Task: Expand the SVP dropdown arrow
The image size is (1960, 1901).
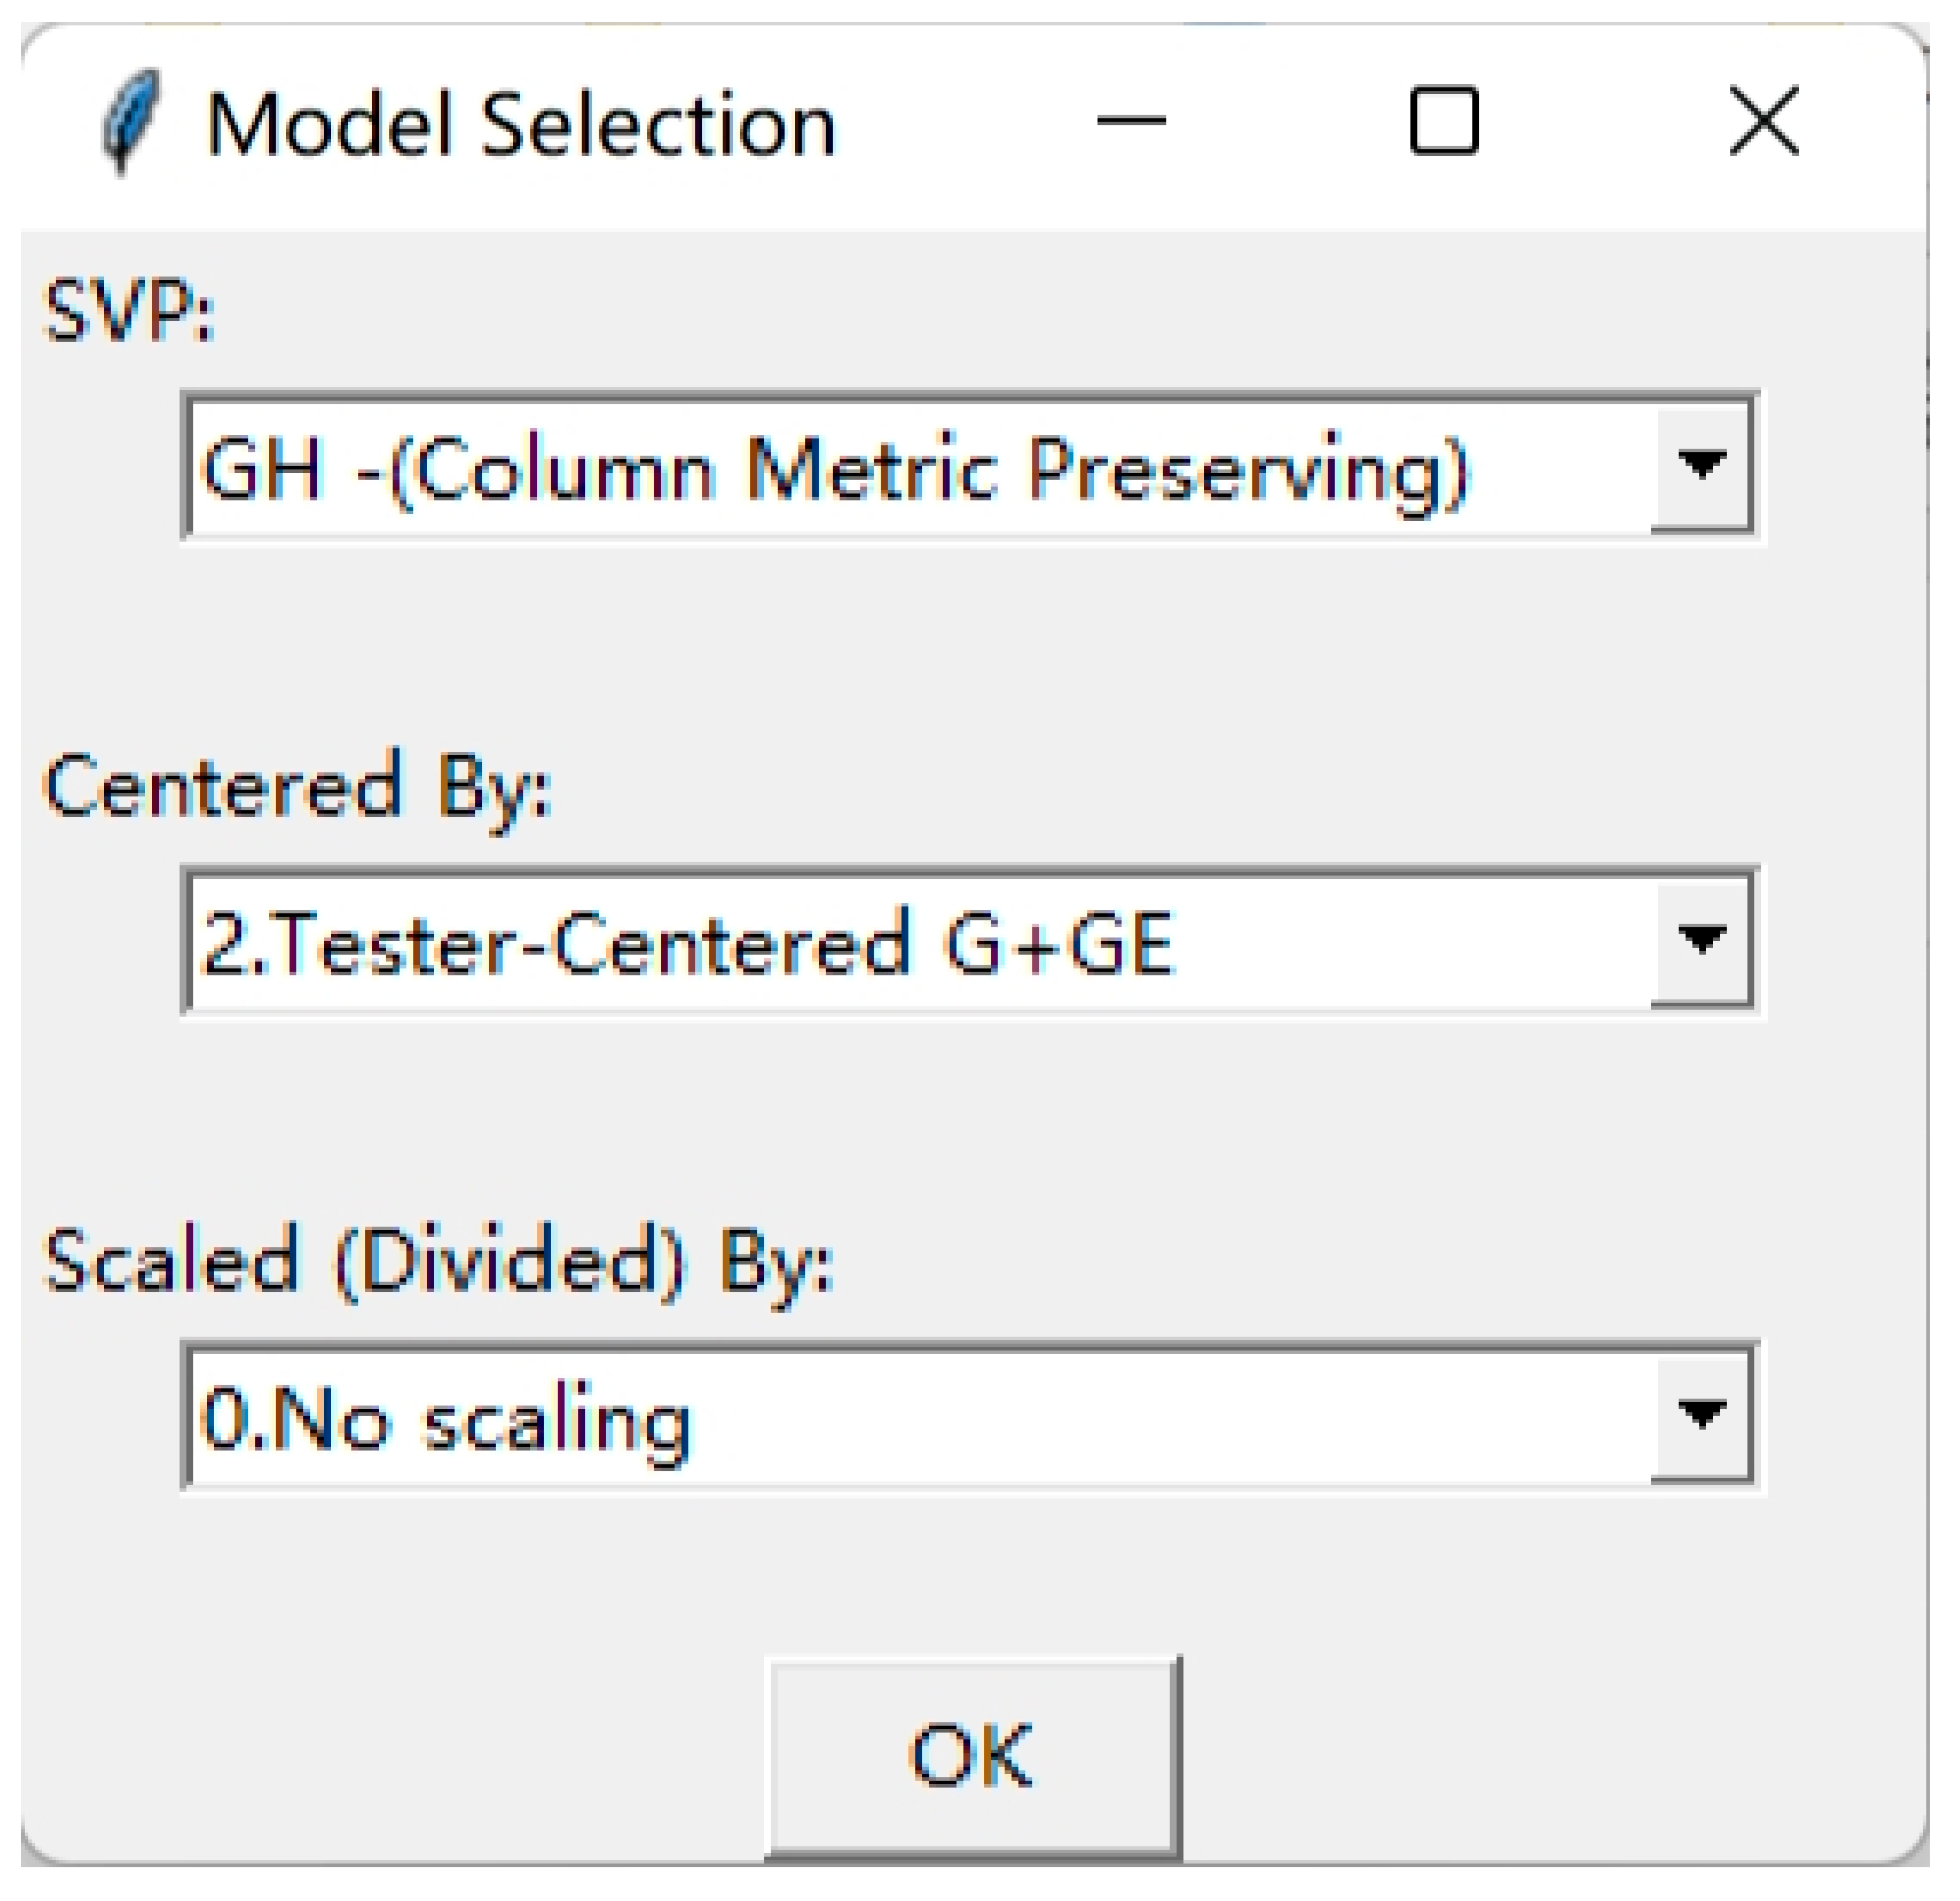Action: (1702, 466)
